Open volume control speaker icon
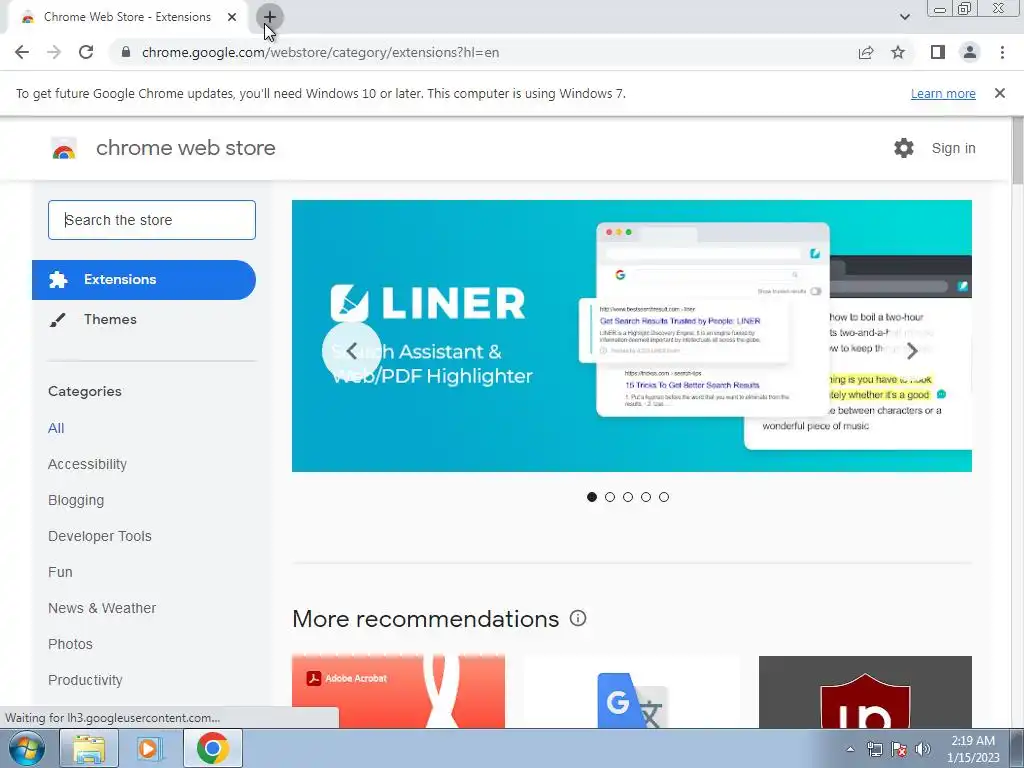The height and width of the screenshot is (768, 1024). pyautogui.click(x=923, y=749)
